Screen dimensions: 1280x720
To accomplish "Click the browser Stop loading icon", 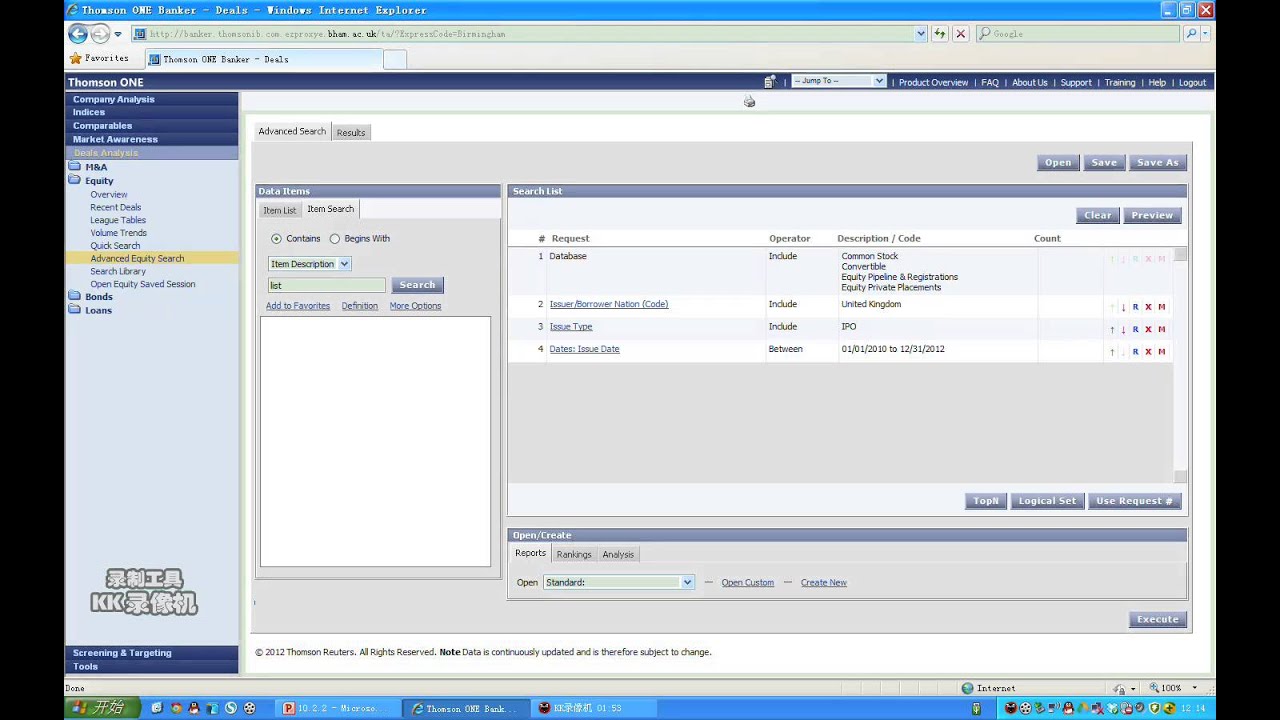I will pos(961,34).
